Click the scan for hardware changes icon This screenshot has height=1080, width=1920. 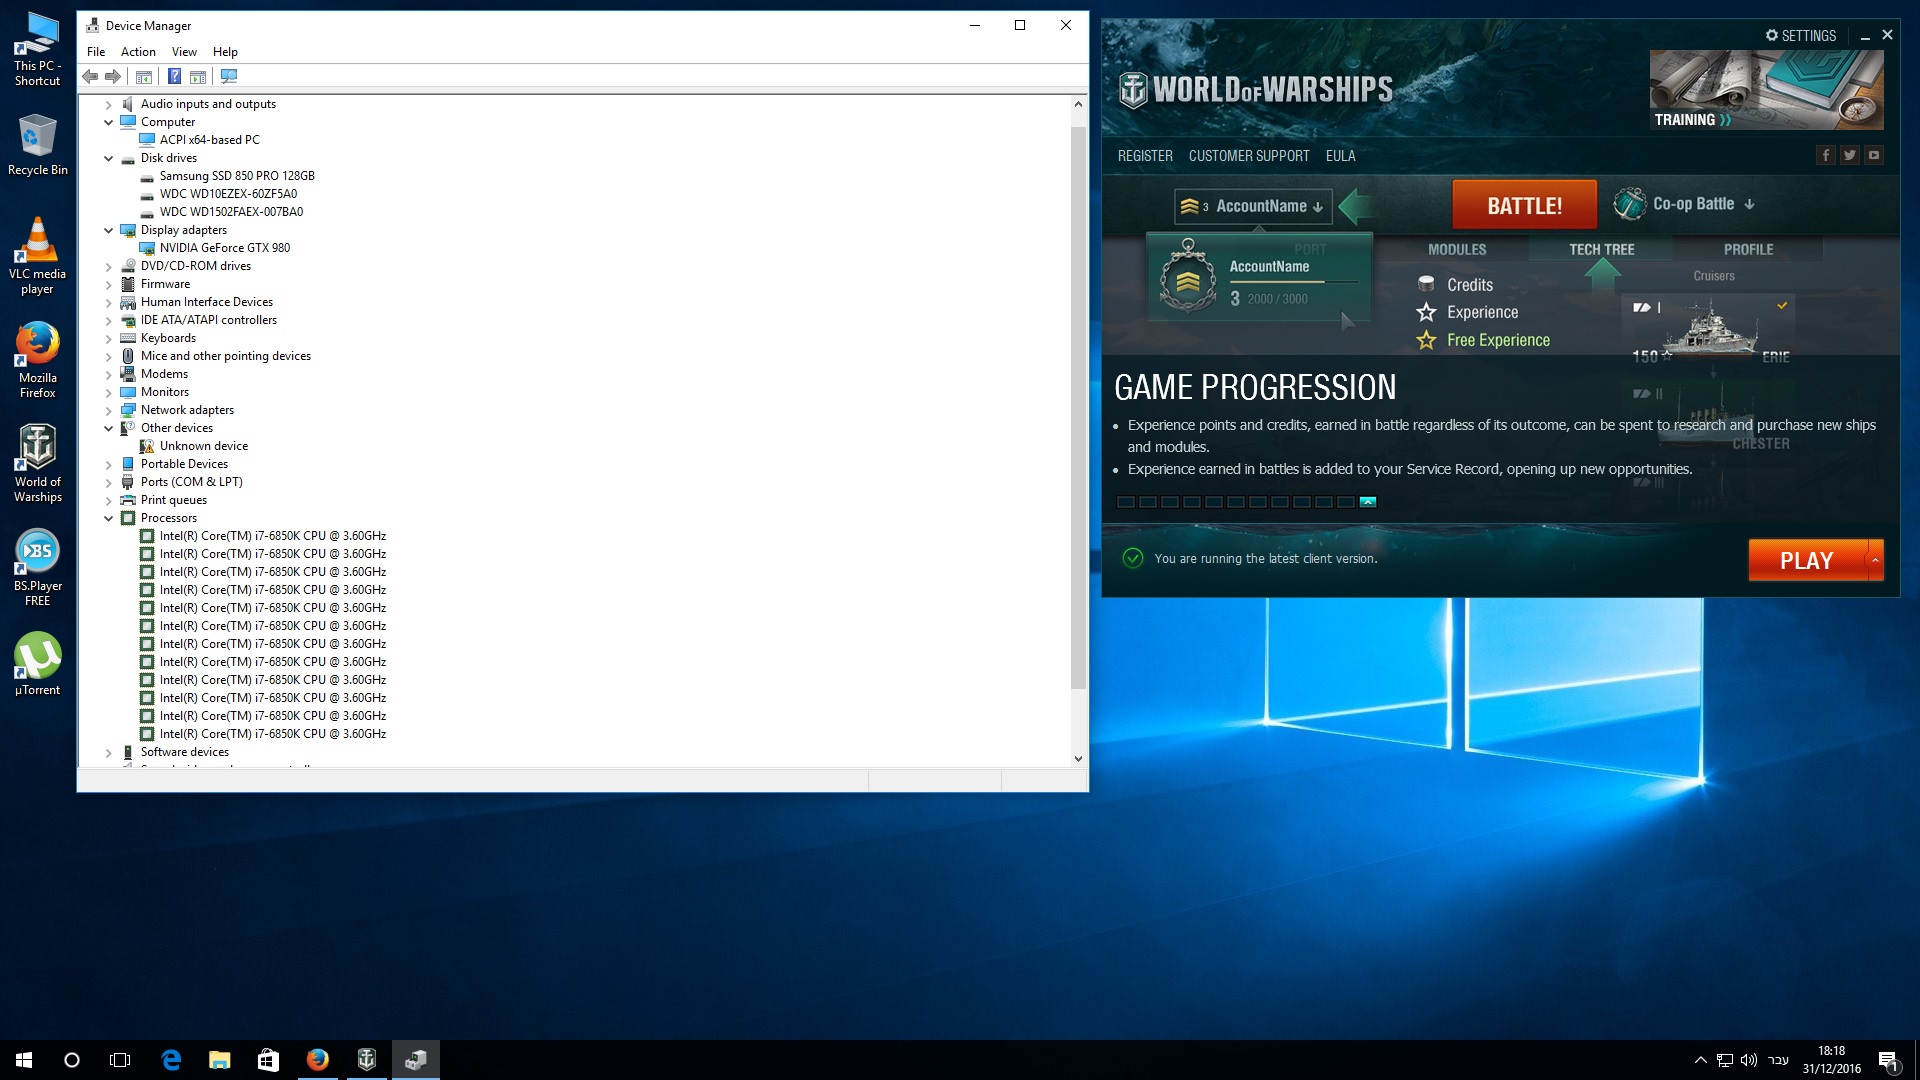coord(229,76)
